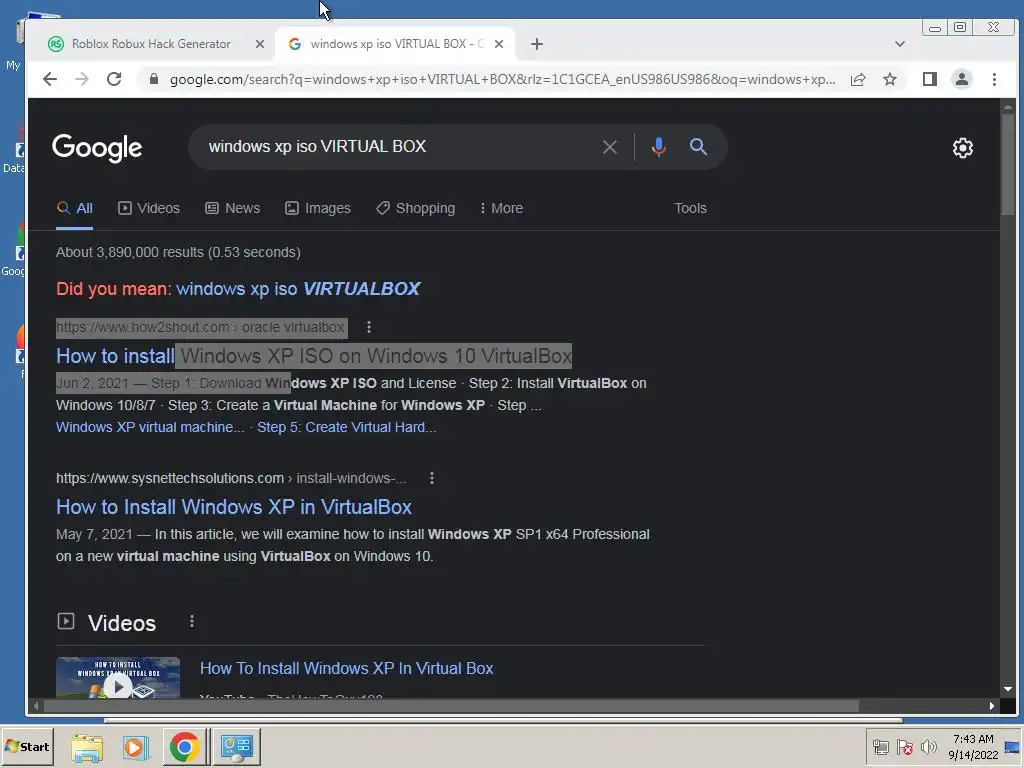Click the horizontal scrollbar right arrow
The height and width of the screenshot is (768, 1024).
(x=992, y=706)
